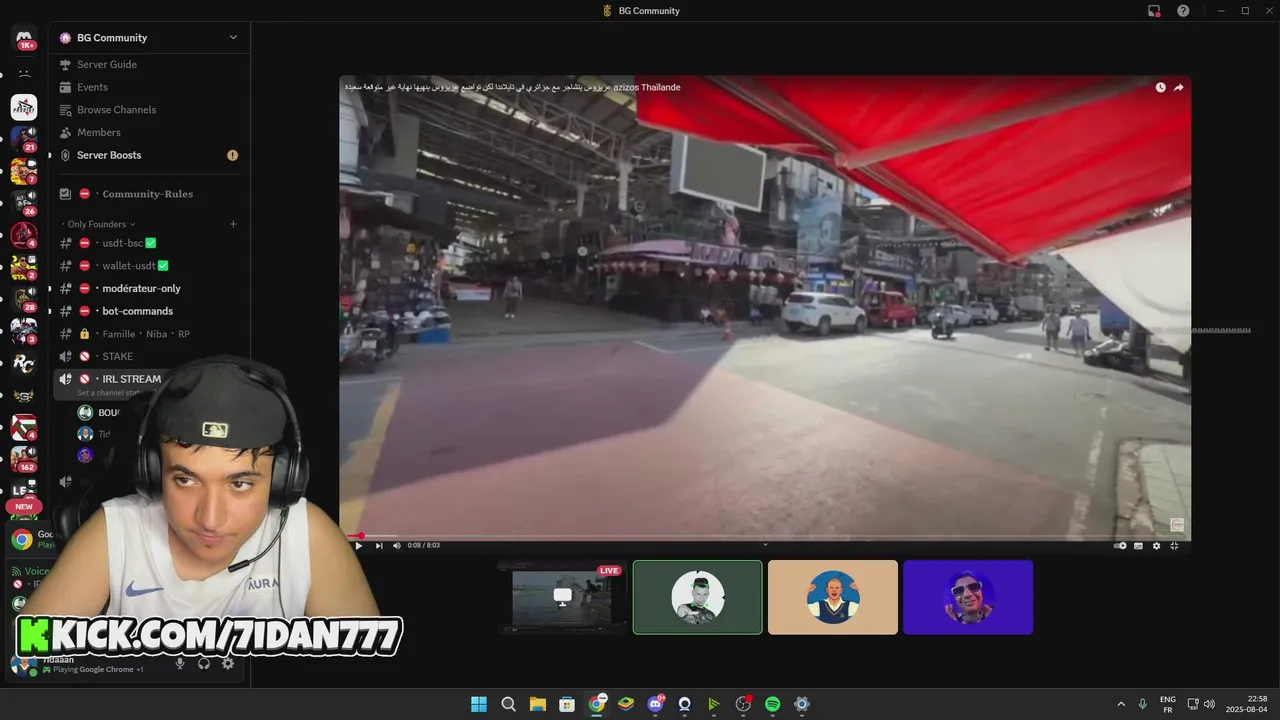Open the server with 162 badge

24,459
